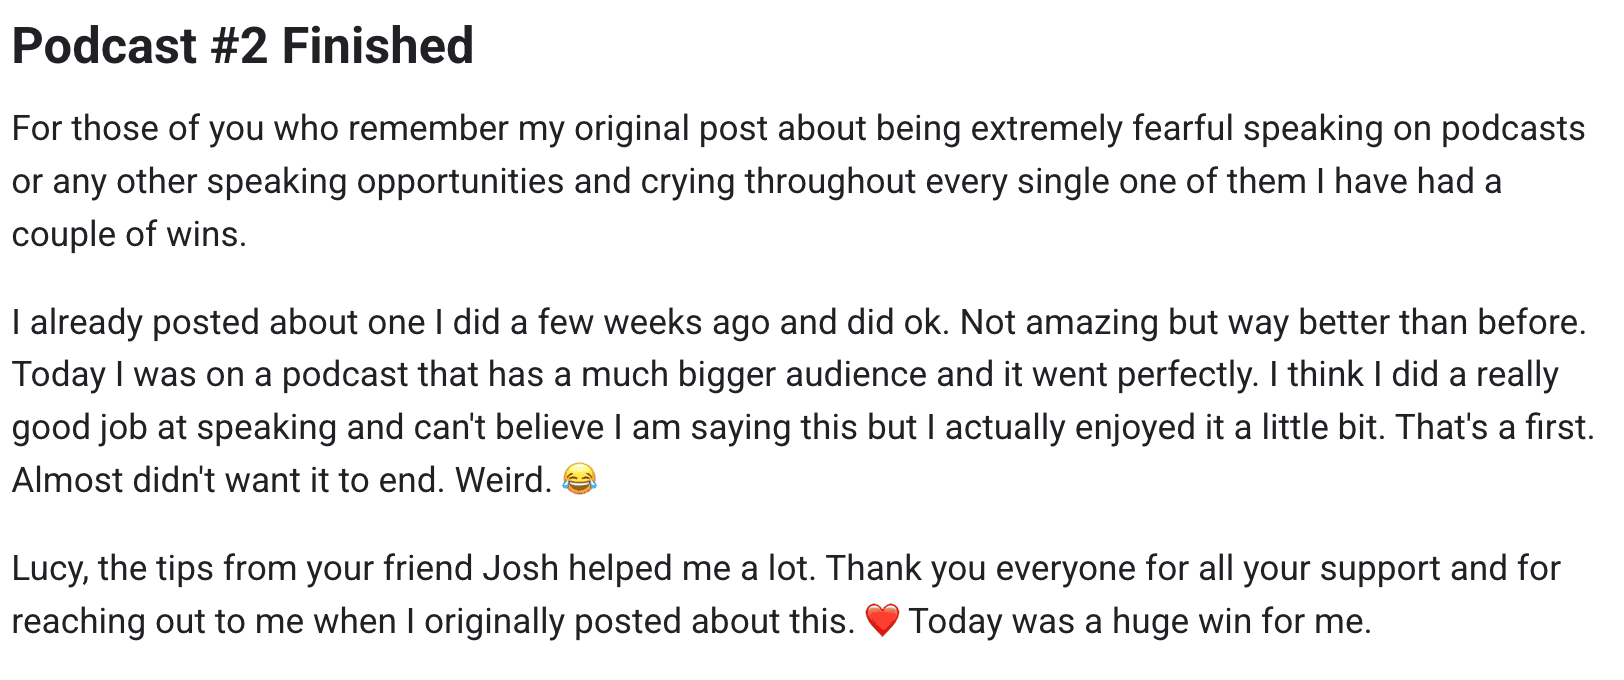The width and height of the screenshot is (1624, 680).
Task: Click the phrase 'couple of wins.'
Action: click(x=129, y=234)
